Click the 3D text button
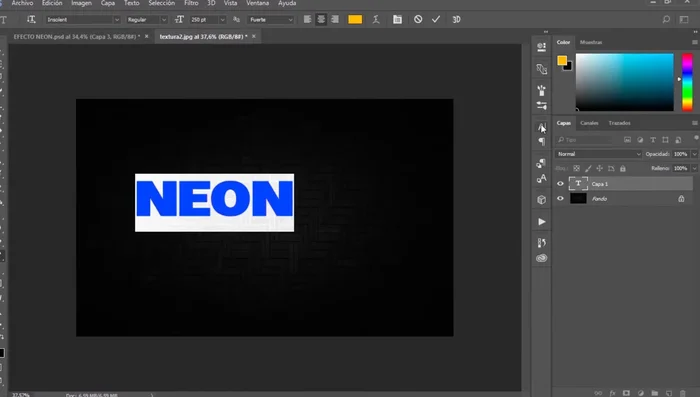Screen dimensions: 700x397 coord(456,20)
